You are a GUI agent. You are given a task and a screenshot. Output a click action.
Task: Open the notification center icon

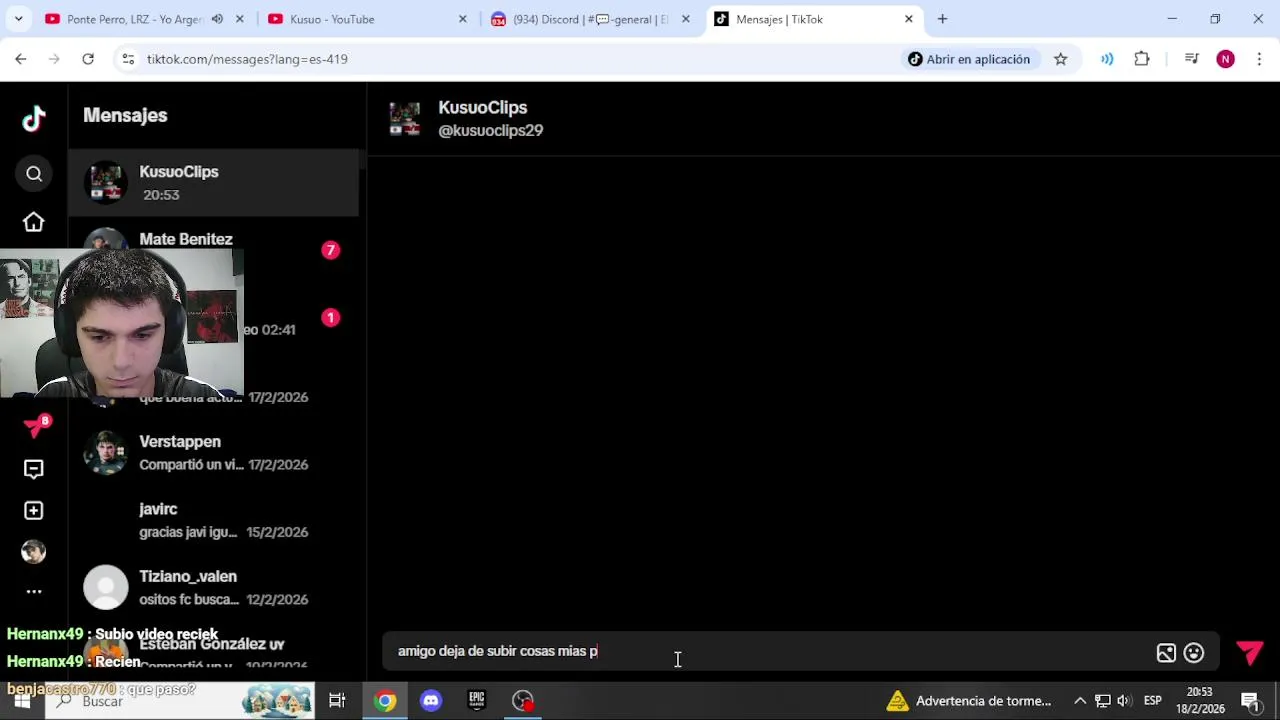pyautogui.click(x=1251, y=701)
